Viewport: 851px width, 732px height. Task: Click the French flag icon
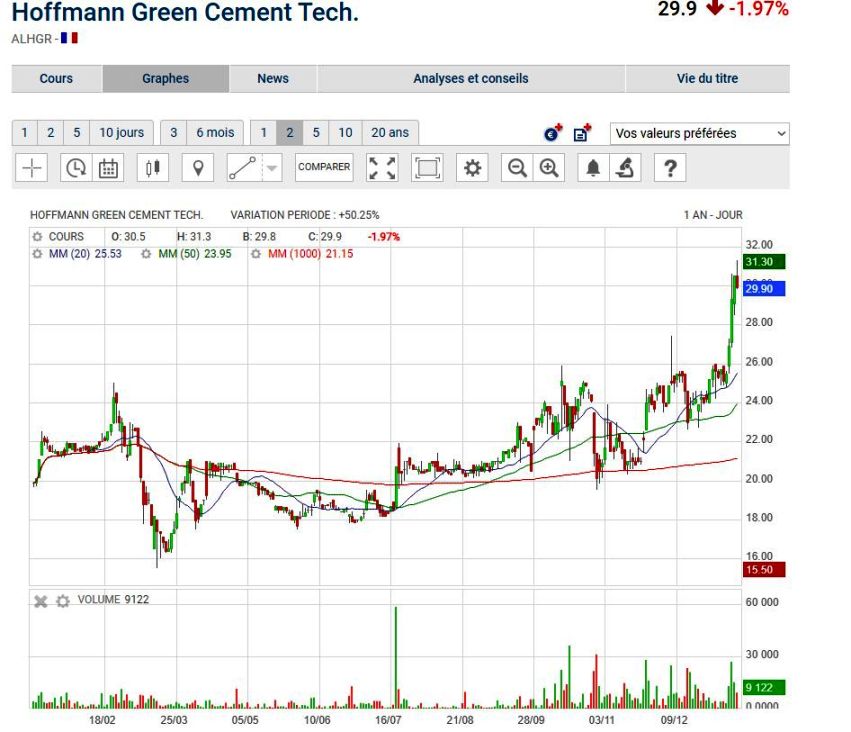click(x=69, y=38)
